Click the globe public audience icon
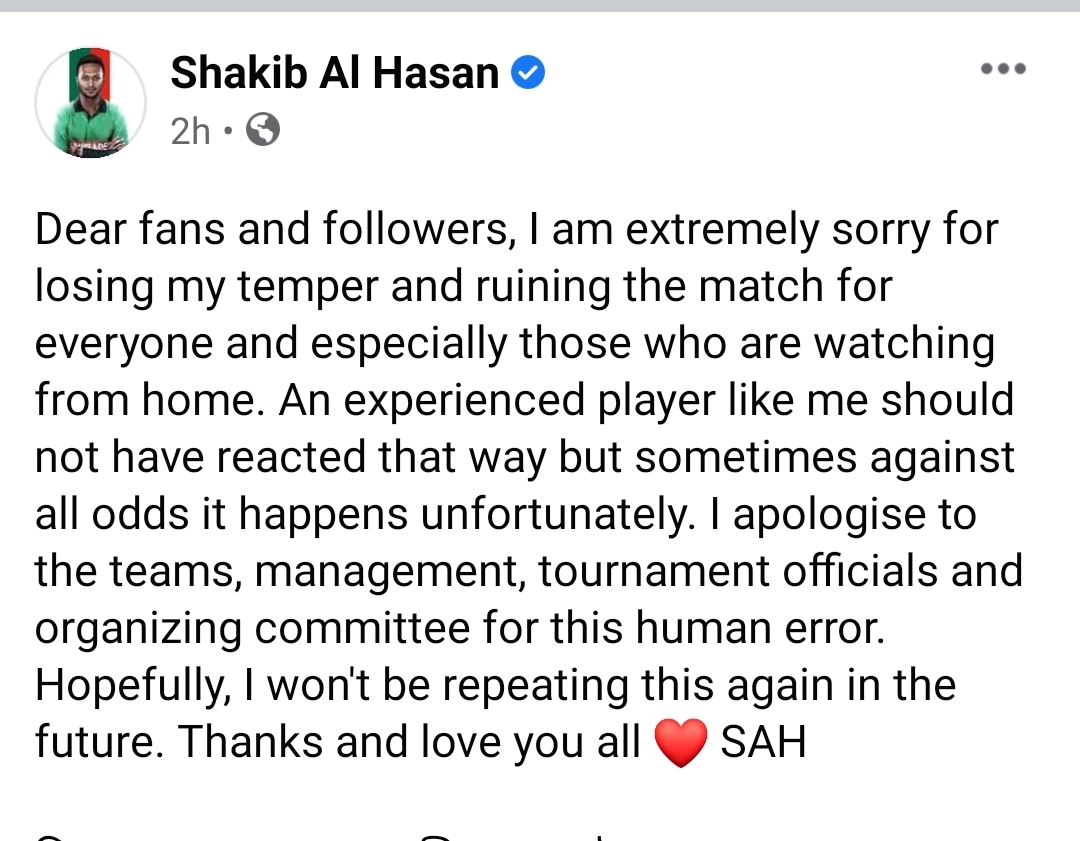This screenshot has height=841, width=1080. (263, 129)
